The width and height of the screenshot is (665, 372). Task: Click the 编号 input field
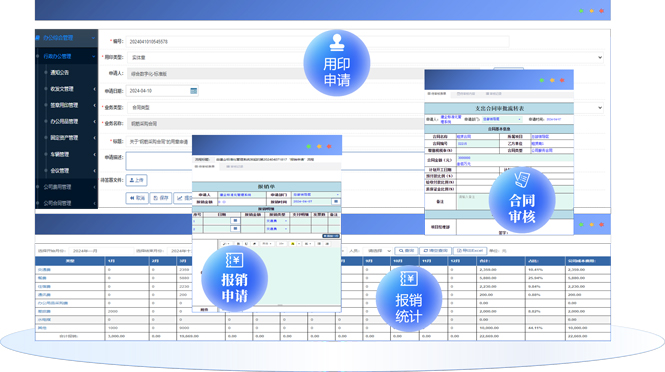click(317, 42)
